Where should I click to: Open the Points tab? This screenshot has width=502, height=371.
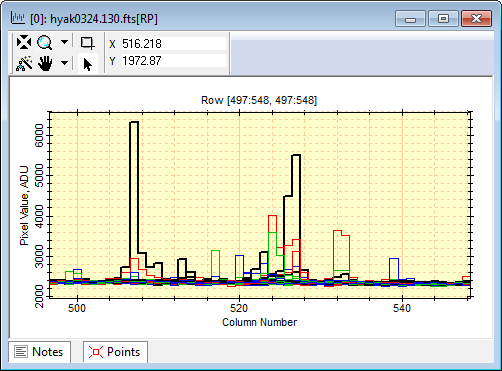coord(115,352)
